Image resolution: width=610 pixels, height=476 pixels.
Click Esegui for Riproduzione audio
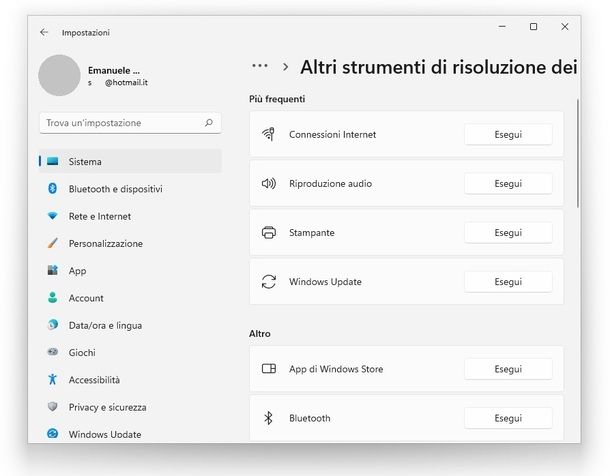(508, 184)
